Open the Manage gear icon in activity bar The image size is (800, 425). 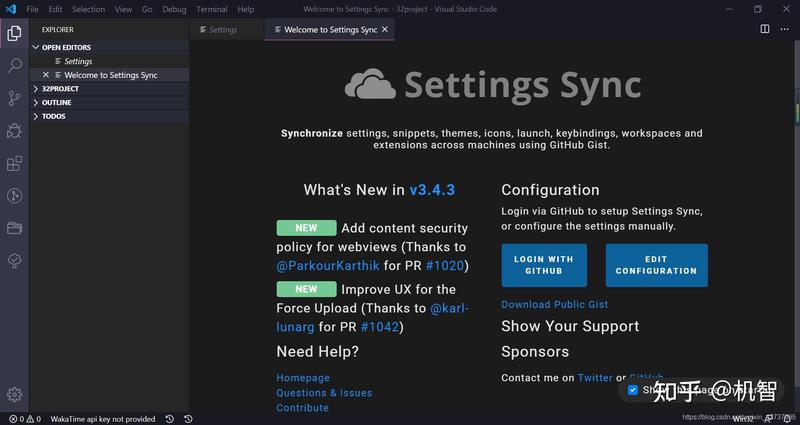coord(14,394)
